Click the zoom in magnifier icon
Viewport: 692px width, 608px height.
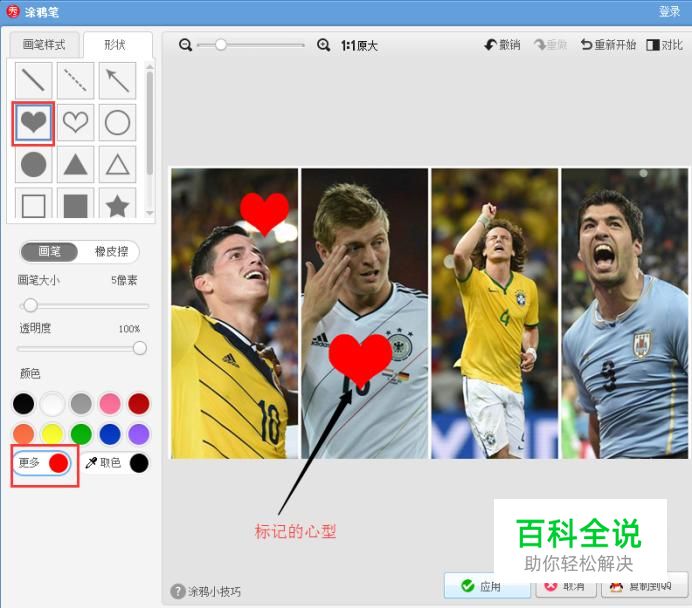[323, 45]
